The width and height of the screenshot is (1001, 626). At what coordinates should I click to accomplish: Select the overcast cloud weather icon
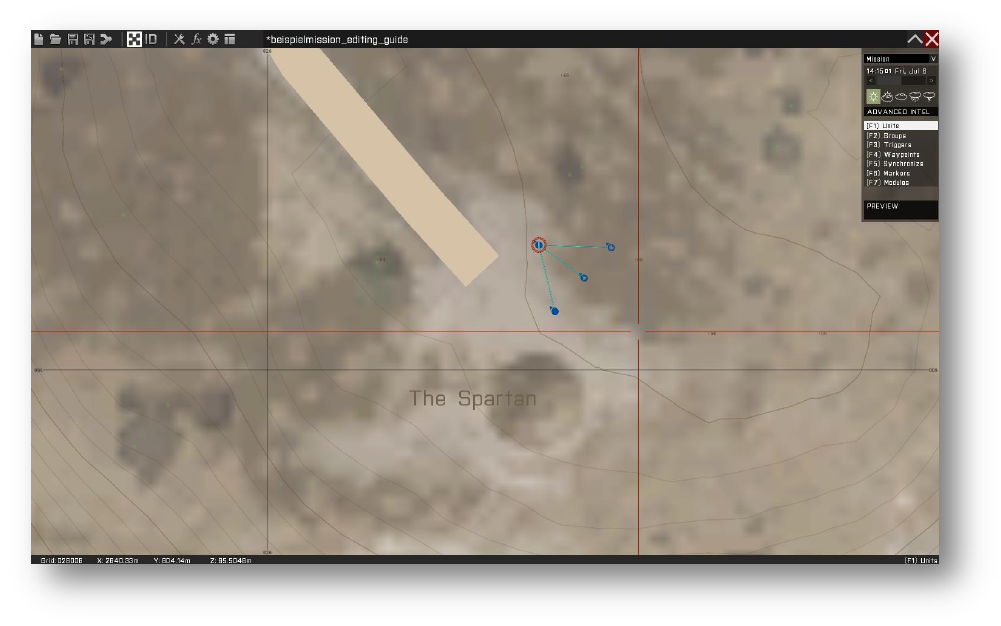point(901,96)
